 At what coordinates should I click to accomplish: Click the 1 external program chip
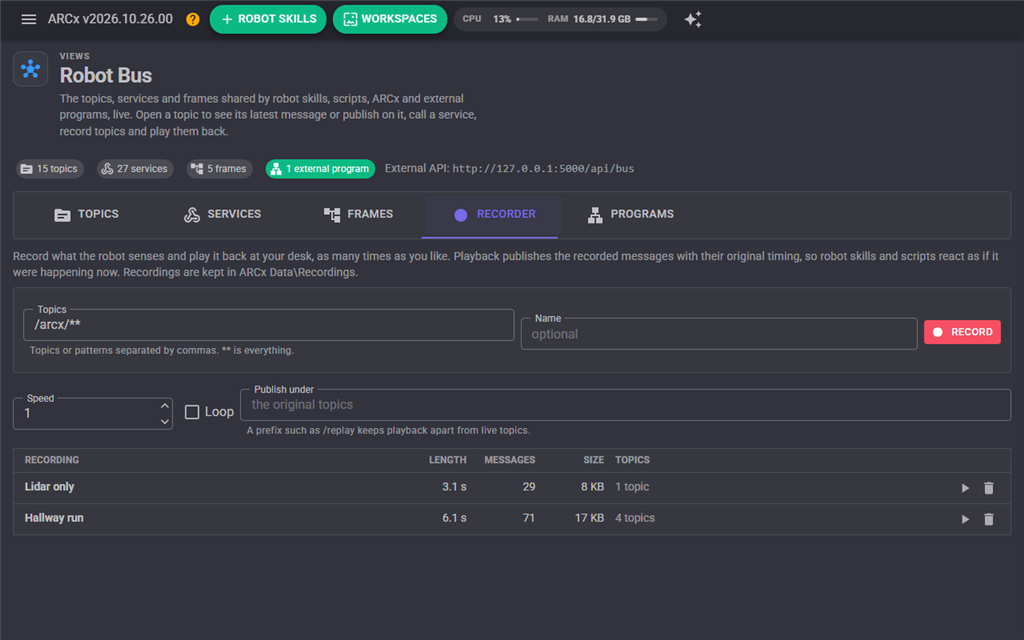[x=321, y=168]
